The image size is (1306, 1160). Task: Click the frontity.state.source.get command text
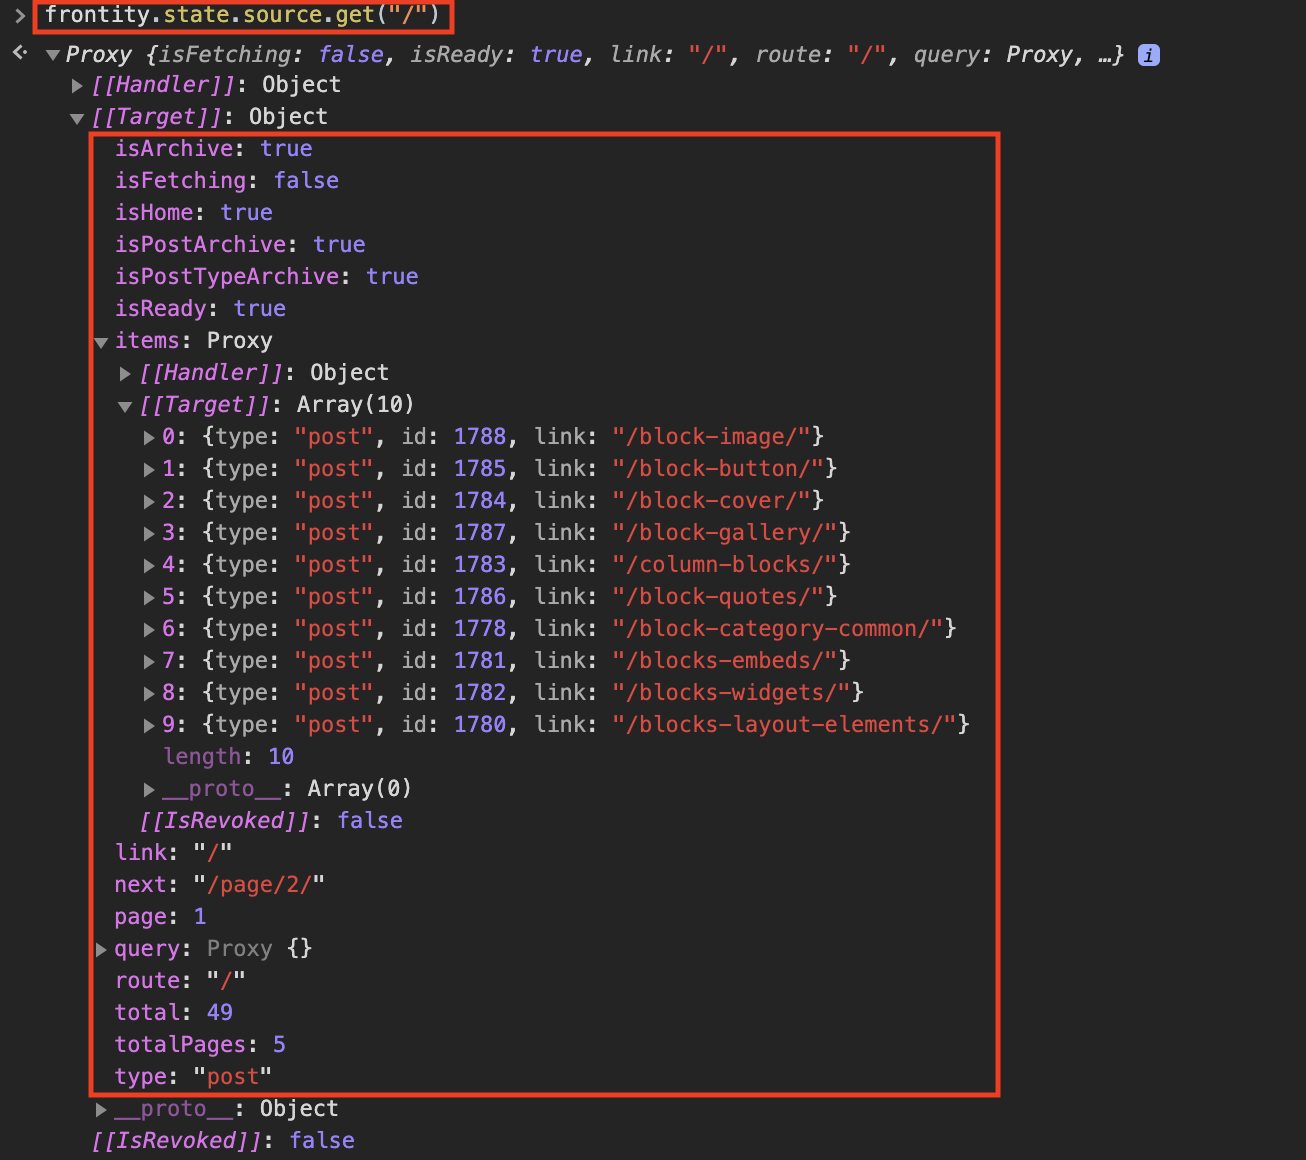pos(242,15)
